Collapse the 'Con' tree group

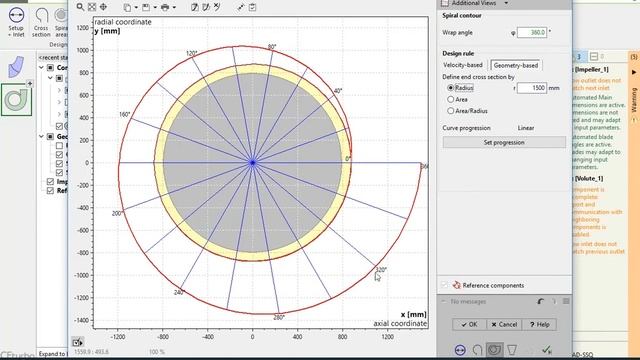(41, 67)
